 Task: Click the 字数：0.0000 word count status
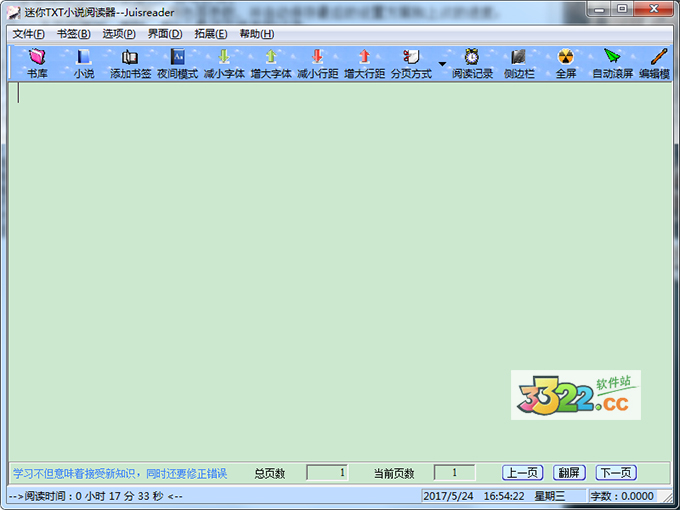(x=622, y=496)
